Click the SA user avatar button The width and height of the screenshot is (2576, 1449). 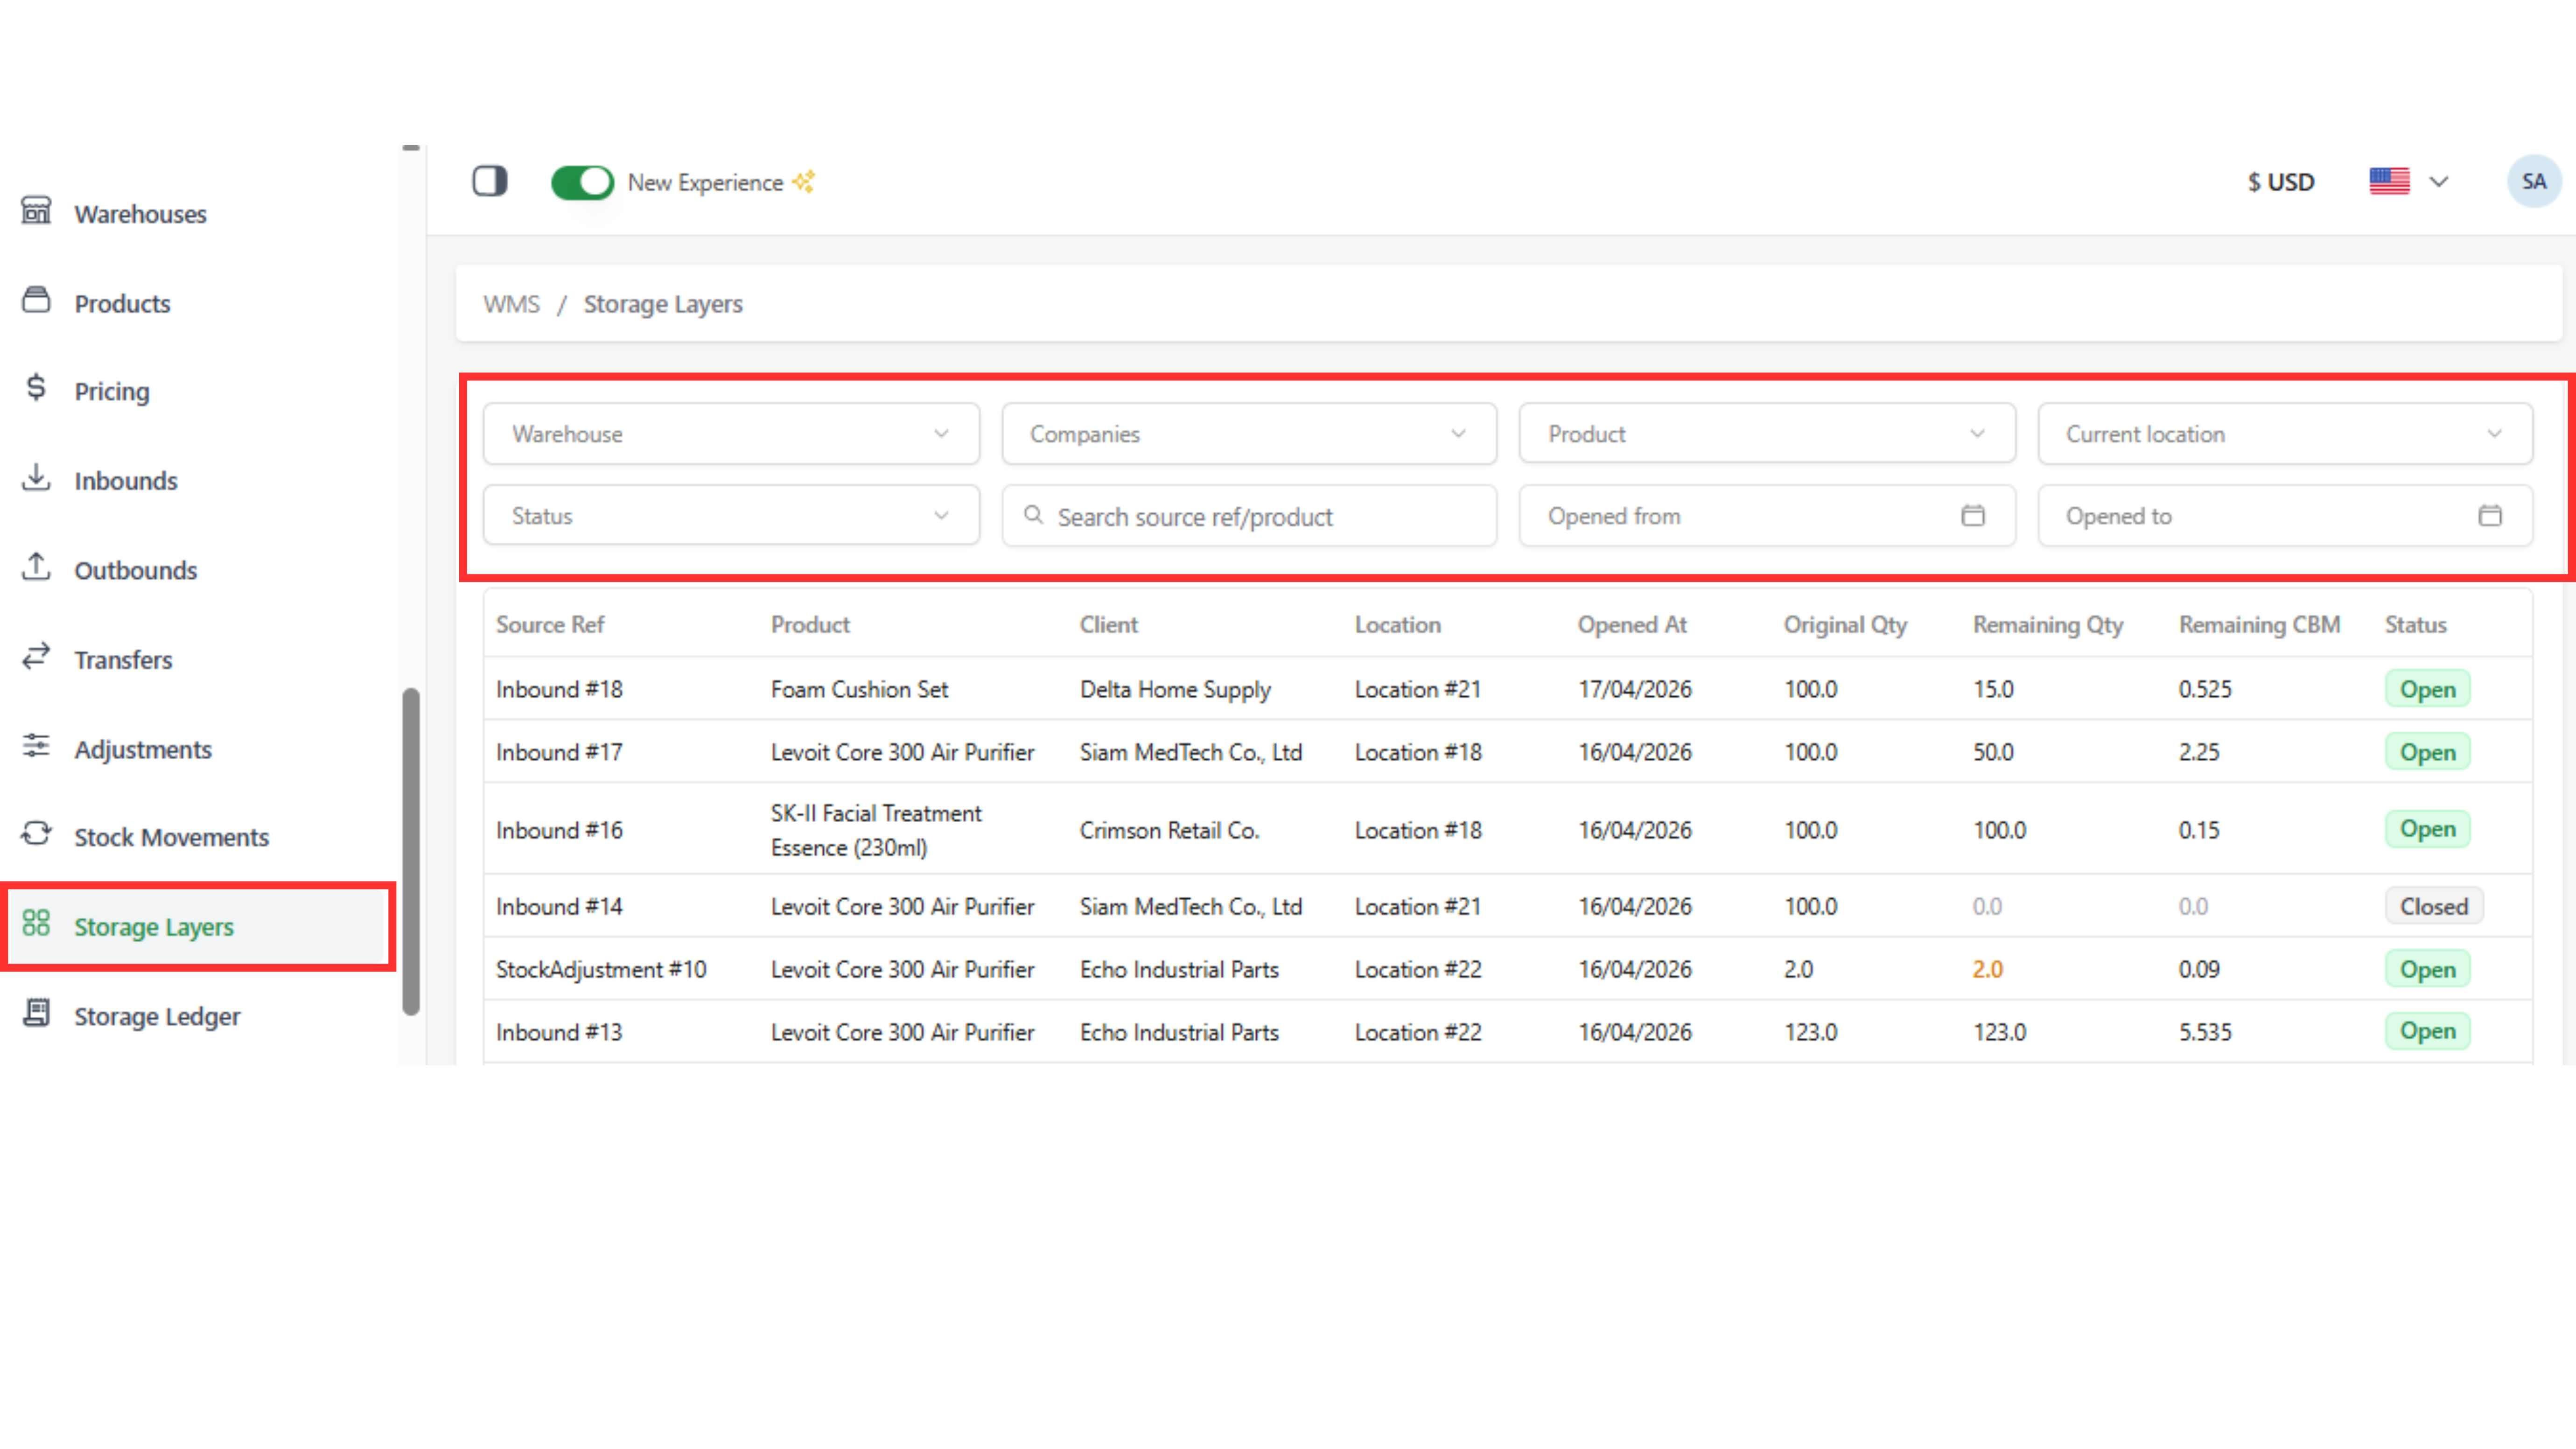click(2533, 182)
